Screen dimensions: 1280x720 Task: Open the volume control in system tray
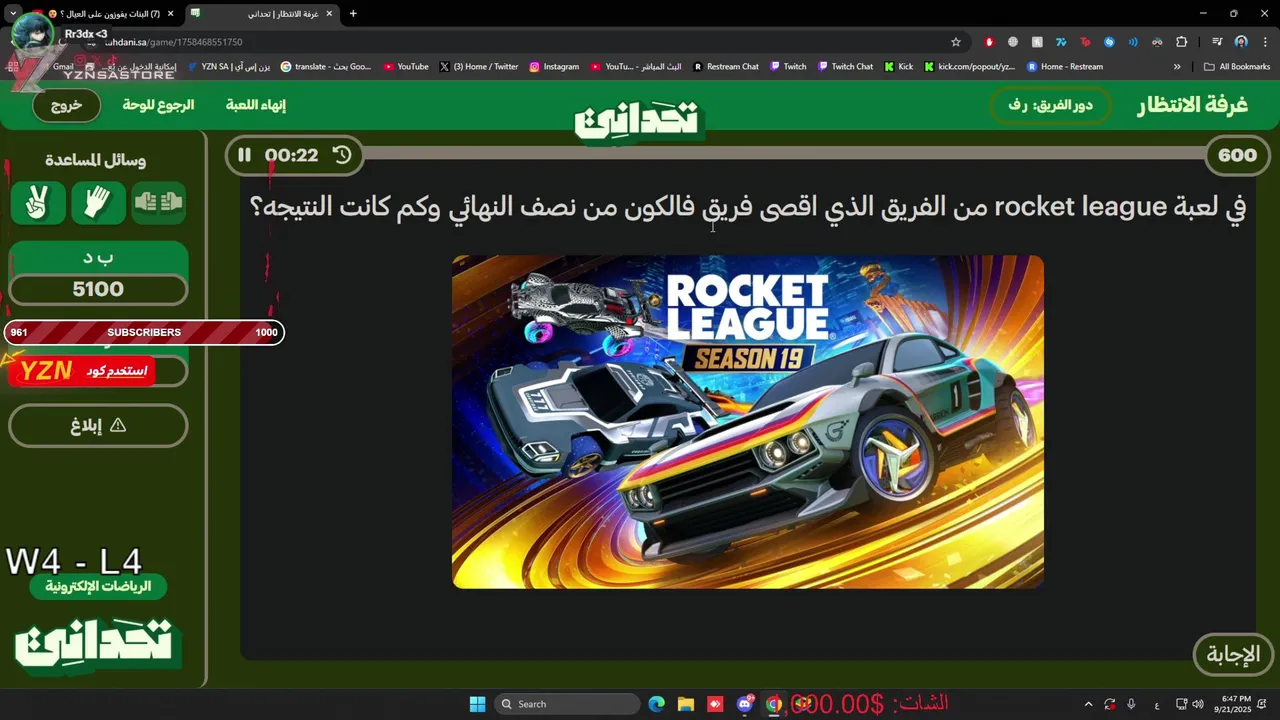click(1198, 704)
